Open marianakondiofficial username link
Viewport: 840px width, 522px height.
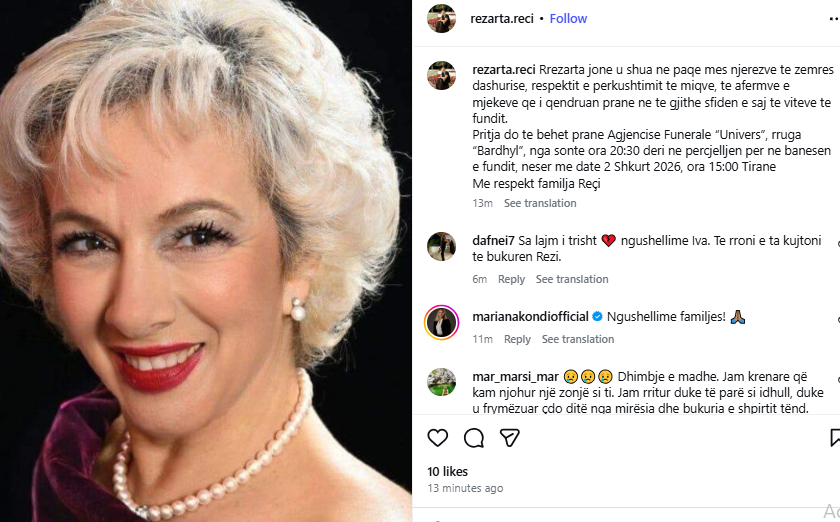(x=530, y=317)
